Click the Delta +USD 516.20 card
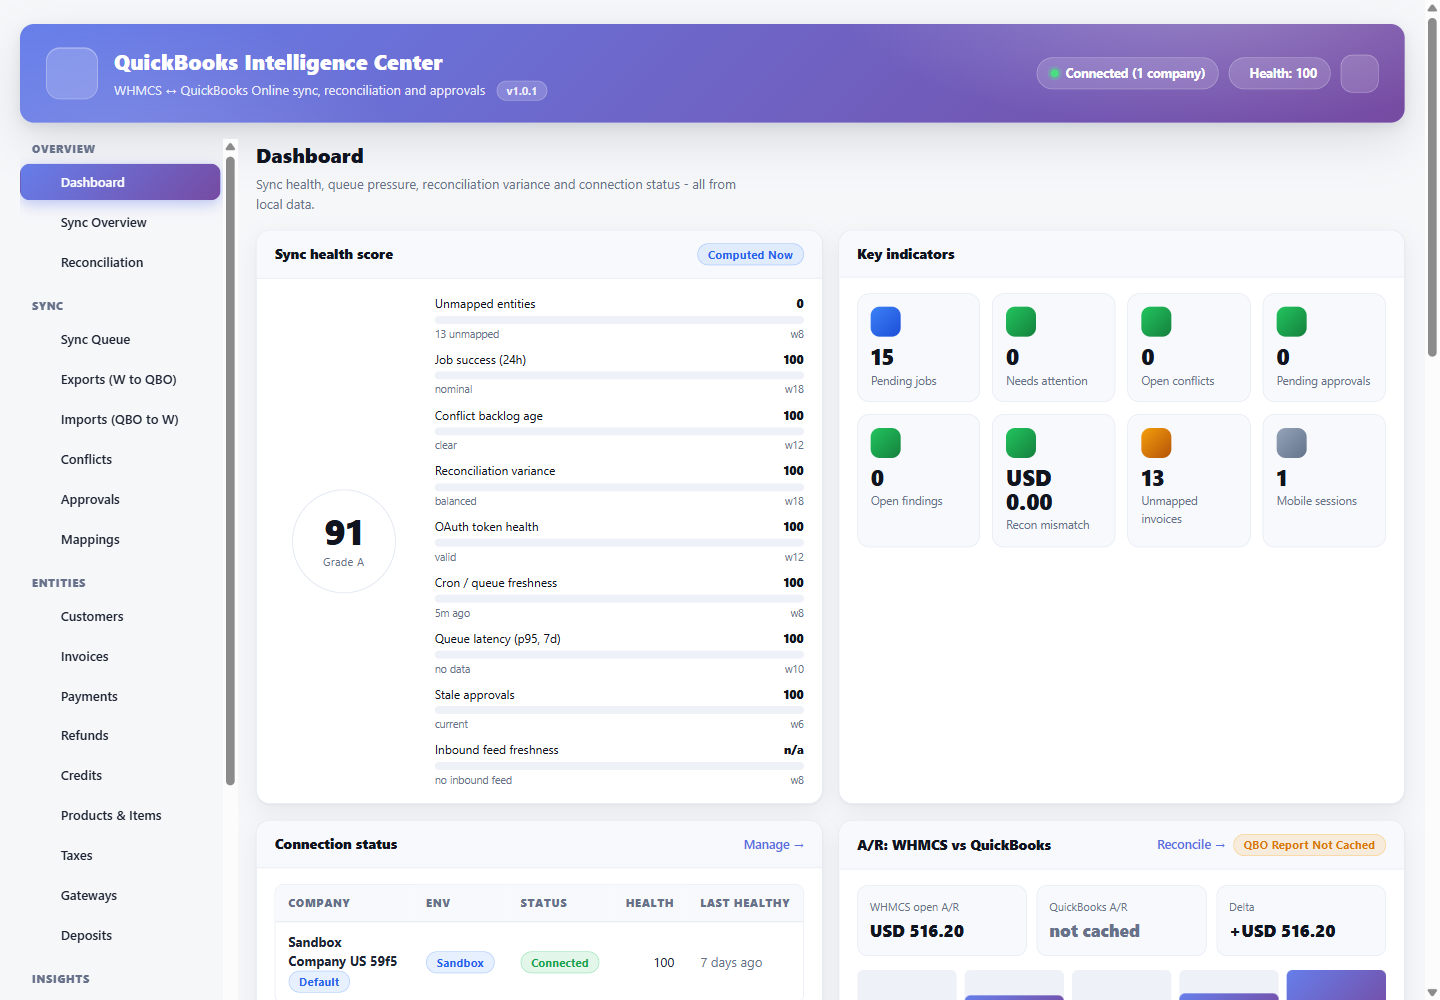The image size is (1440, 1000). click(x=1301, y=920)
